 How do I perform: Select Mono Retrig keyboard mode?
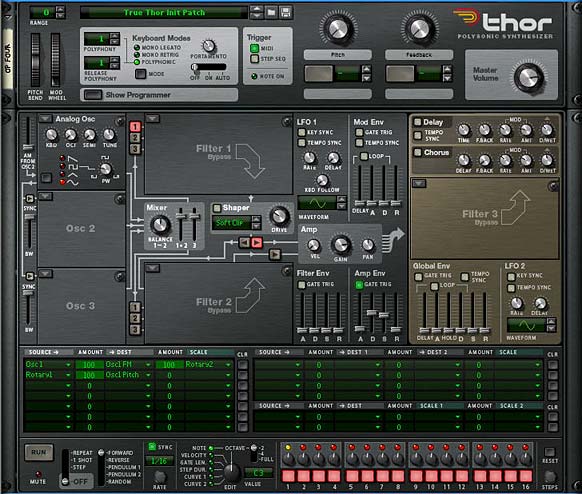[x=137, y=55]
